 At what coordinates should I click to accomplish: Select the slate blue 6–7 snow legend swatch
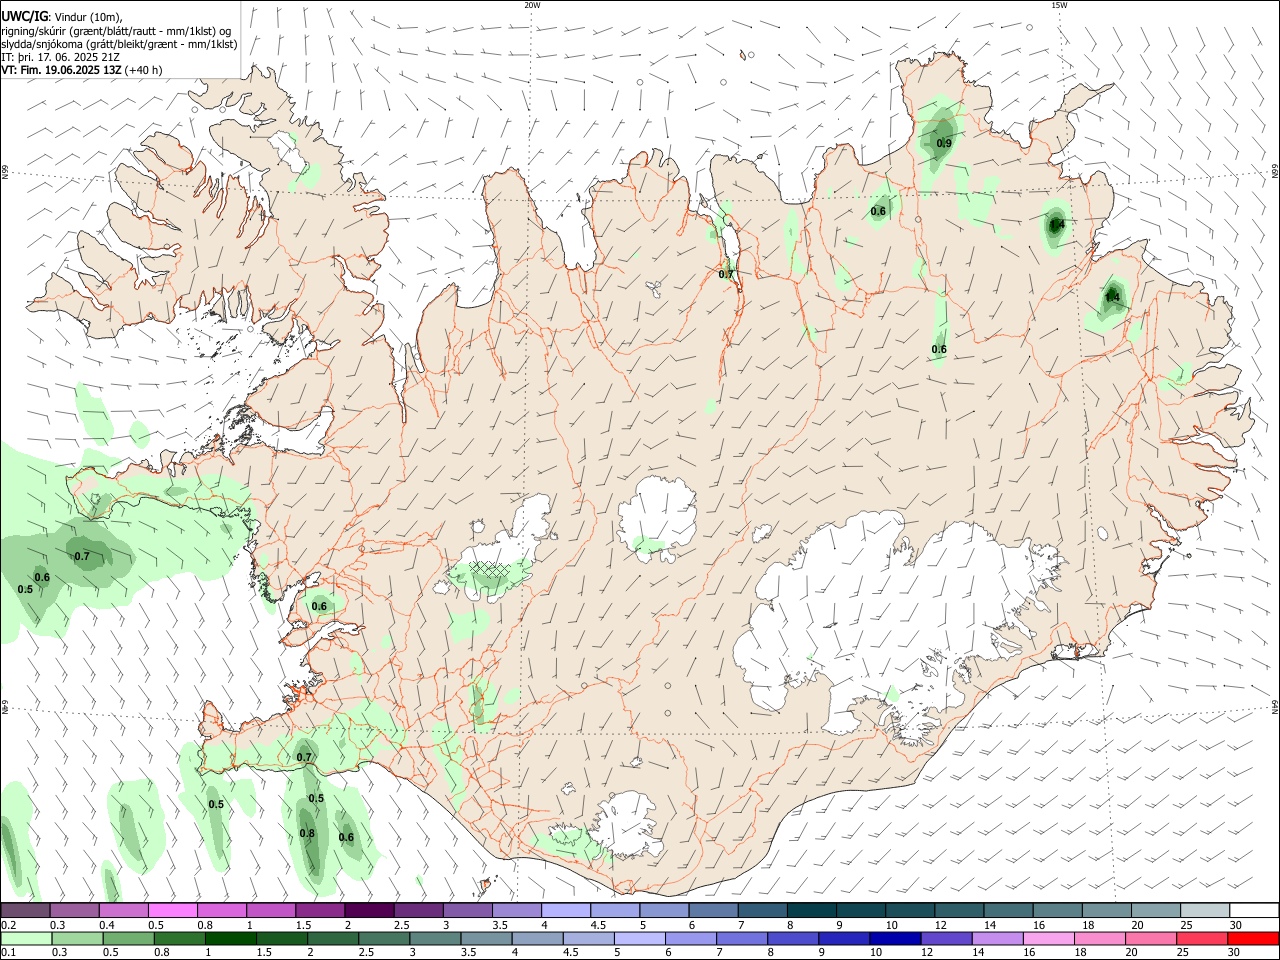pyautogui.click(x=714, y=911)
